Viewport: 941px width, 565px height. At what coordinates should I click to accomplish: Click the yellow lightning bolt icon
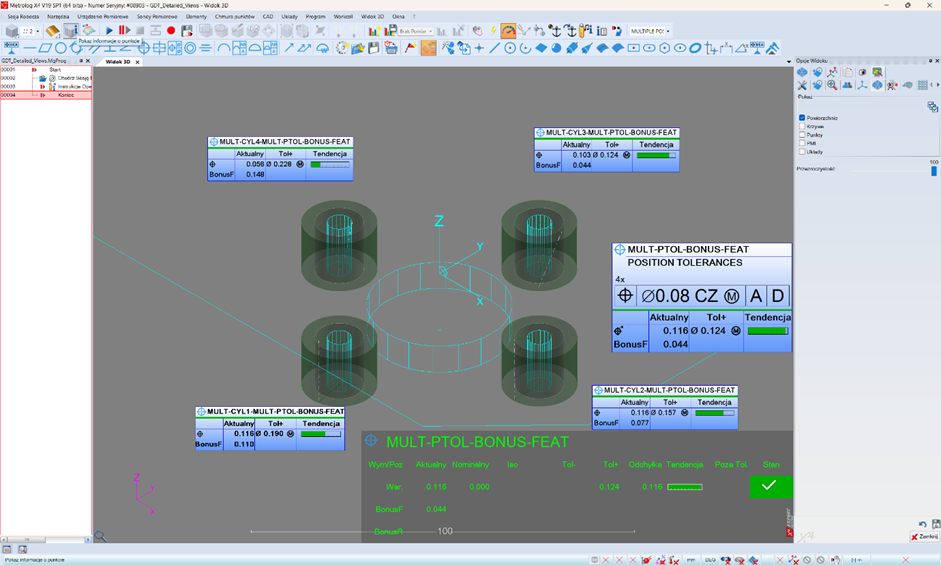(493, 30)
